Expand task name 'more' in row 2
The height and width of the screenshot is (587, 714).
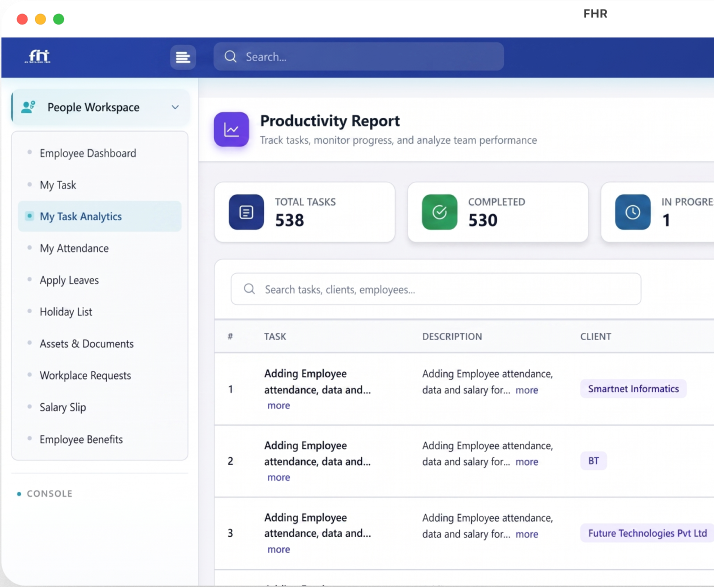[279, 477]
